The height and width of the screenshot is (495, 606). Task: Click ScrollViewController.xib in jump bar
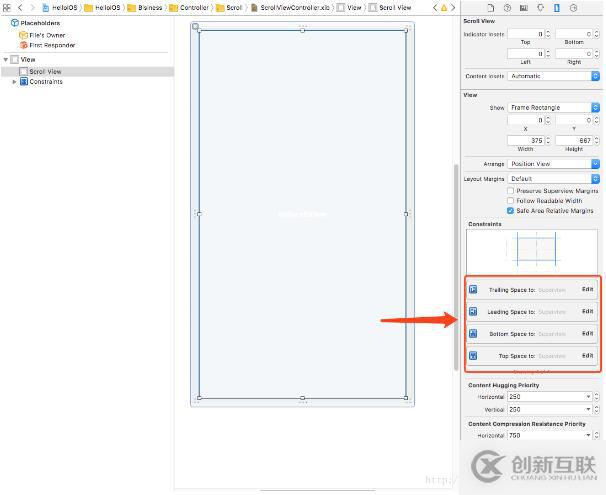point(291,7)
